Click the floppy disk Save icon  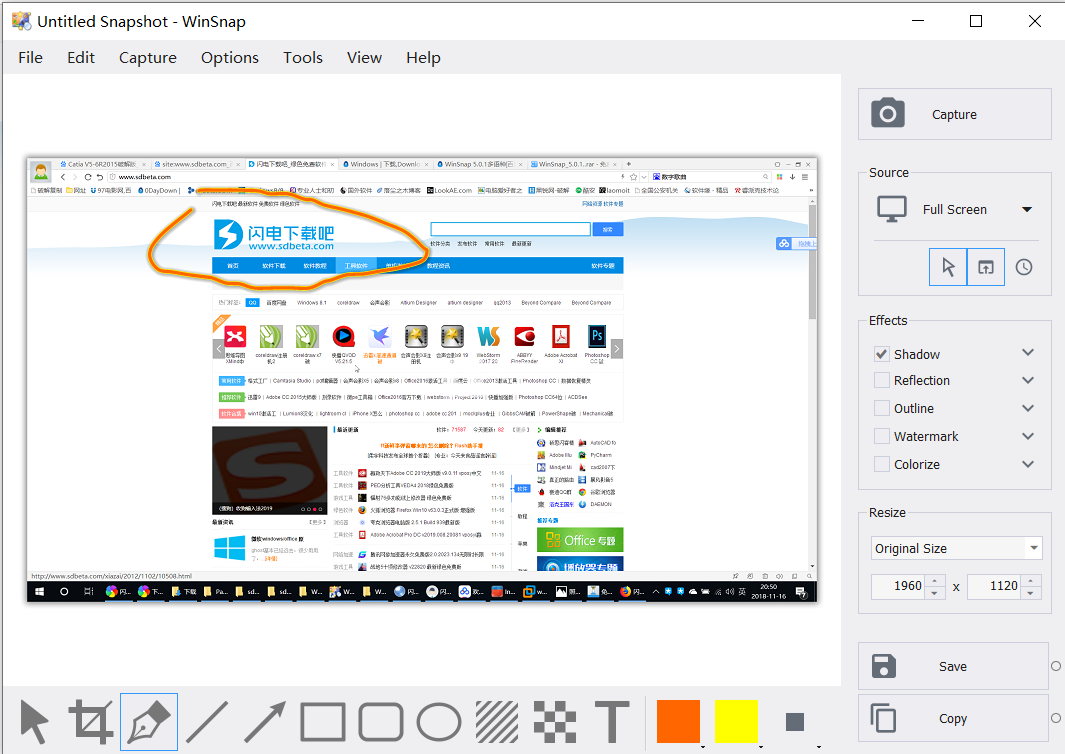coord(884,666)
